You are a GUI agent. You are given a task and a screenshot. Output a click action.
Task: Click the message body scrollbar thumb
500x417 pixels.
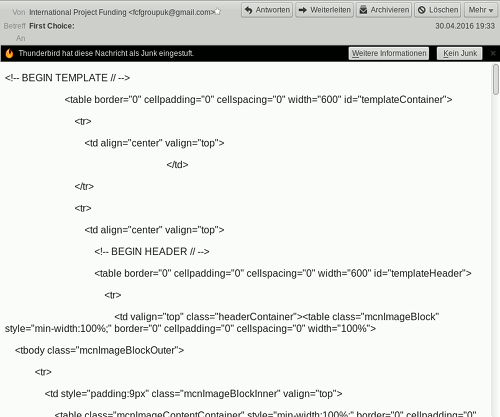(496, 80)
